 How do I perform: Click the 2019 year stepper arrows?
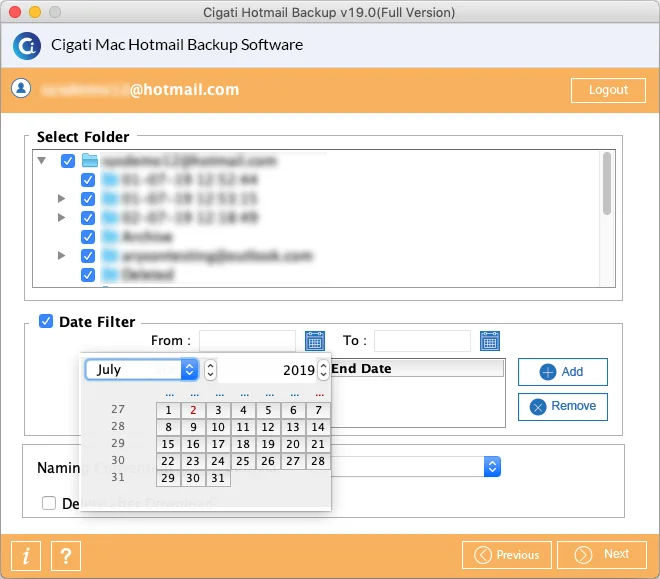[323, 370]
